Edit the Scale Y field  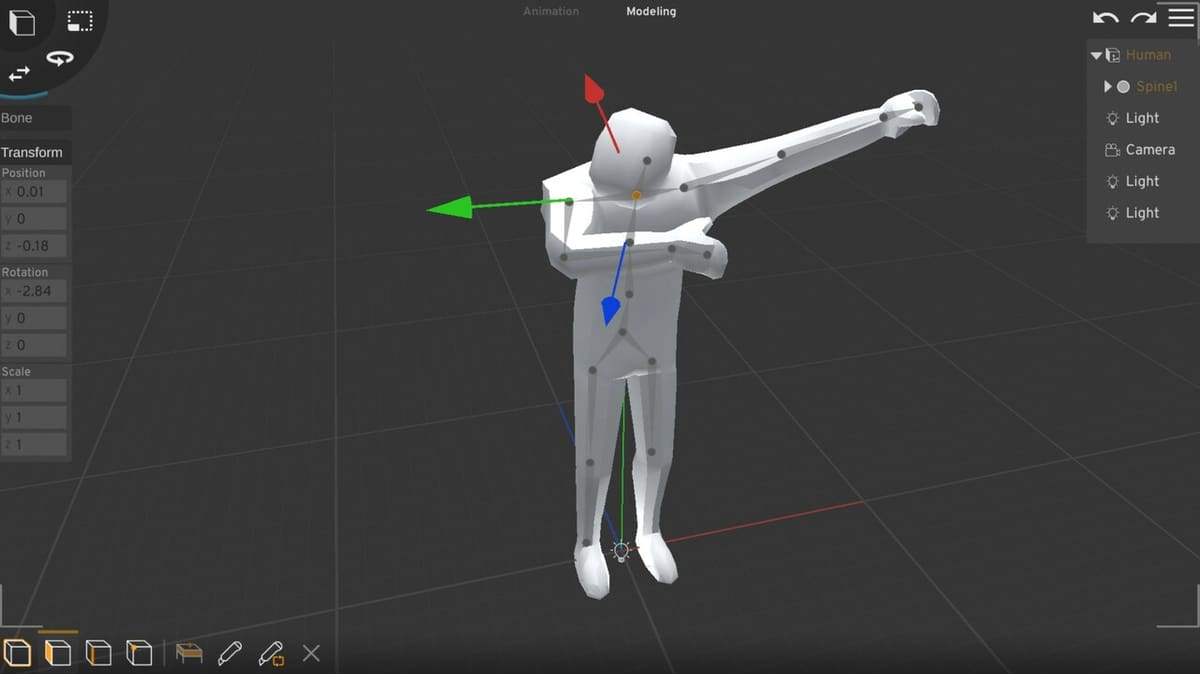[x=34, y=417]
